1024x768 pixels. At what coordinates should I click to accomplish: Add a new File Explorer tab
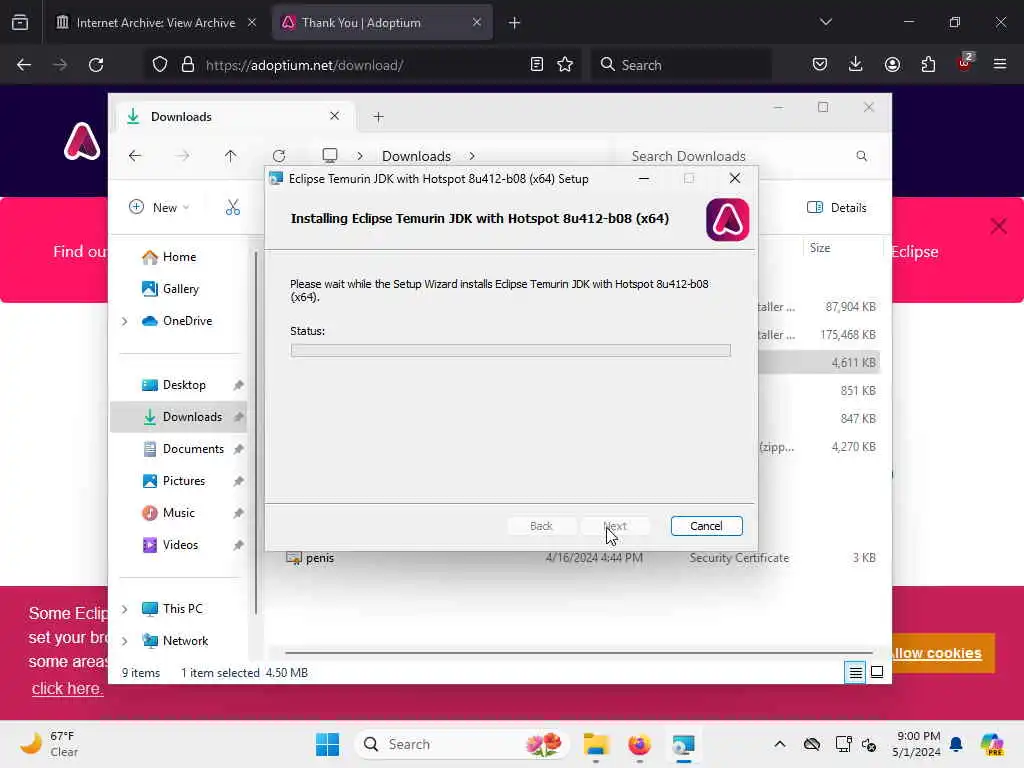point(378,117)
